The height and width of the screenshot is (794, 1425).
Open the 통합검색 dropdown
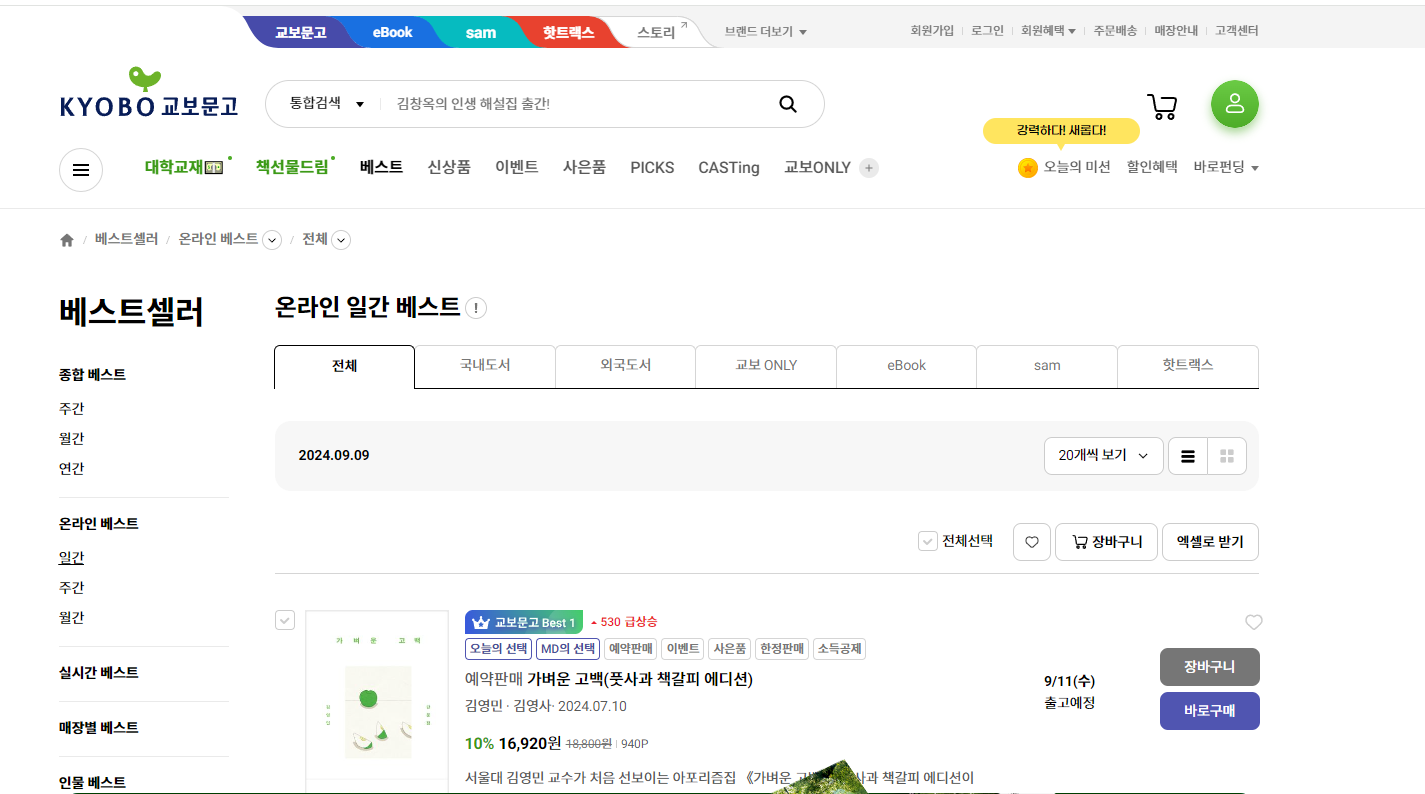pyautogui.click(x=327, y=104)
